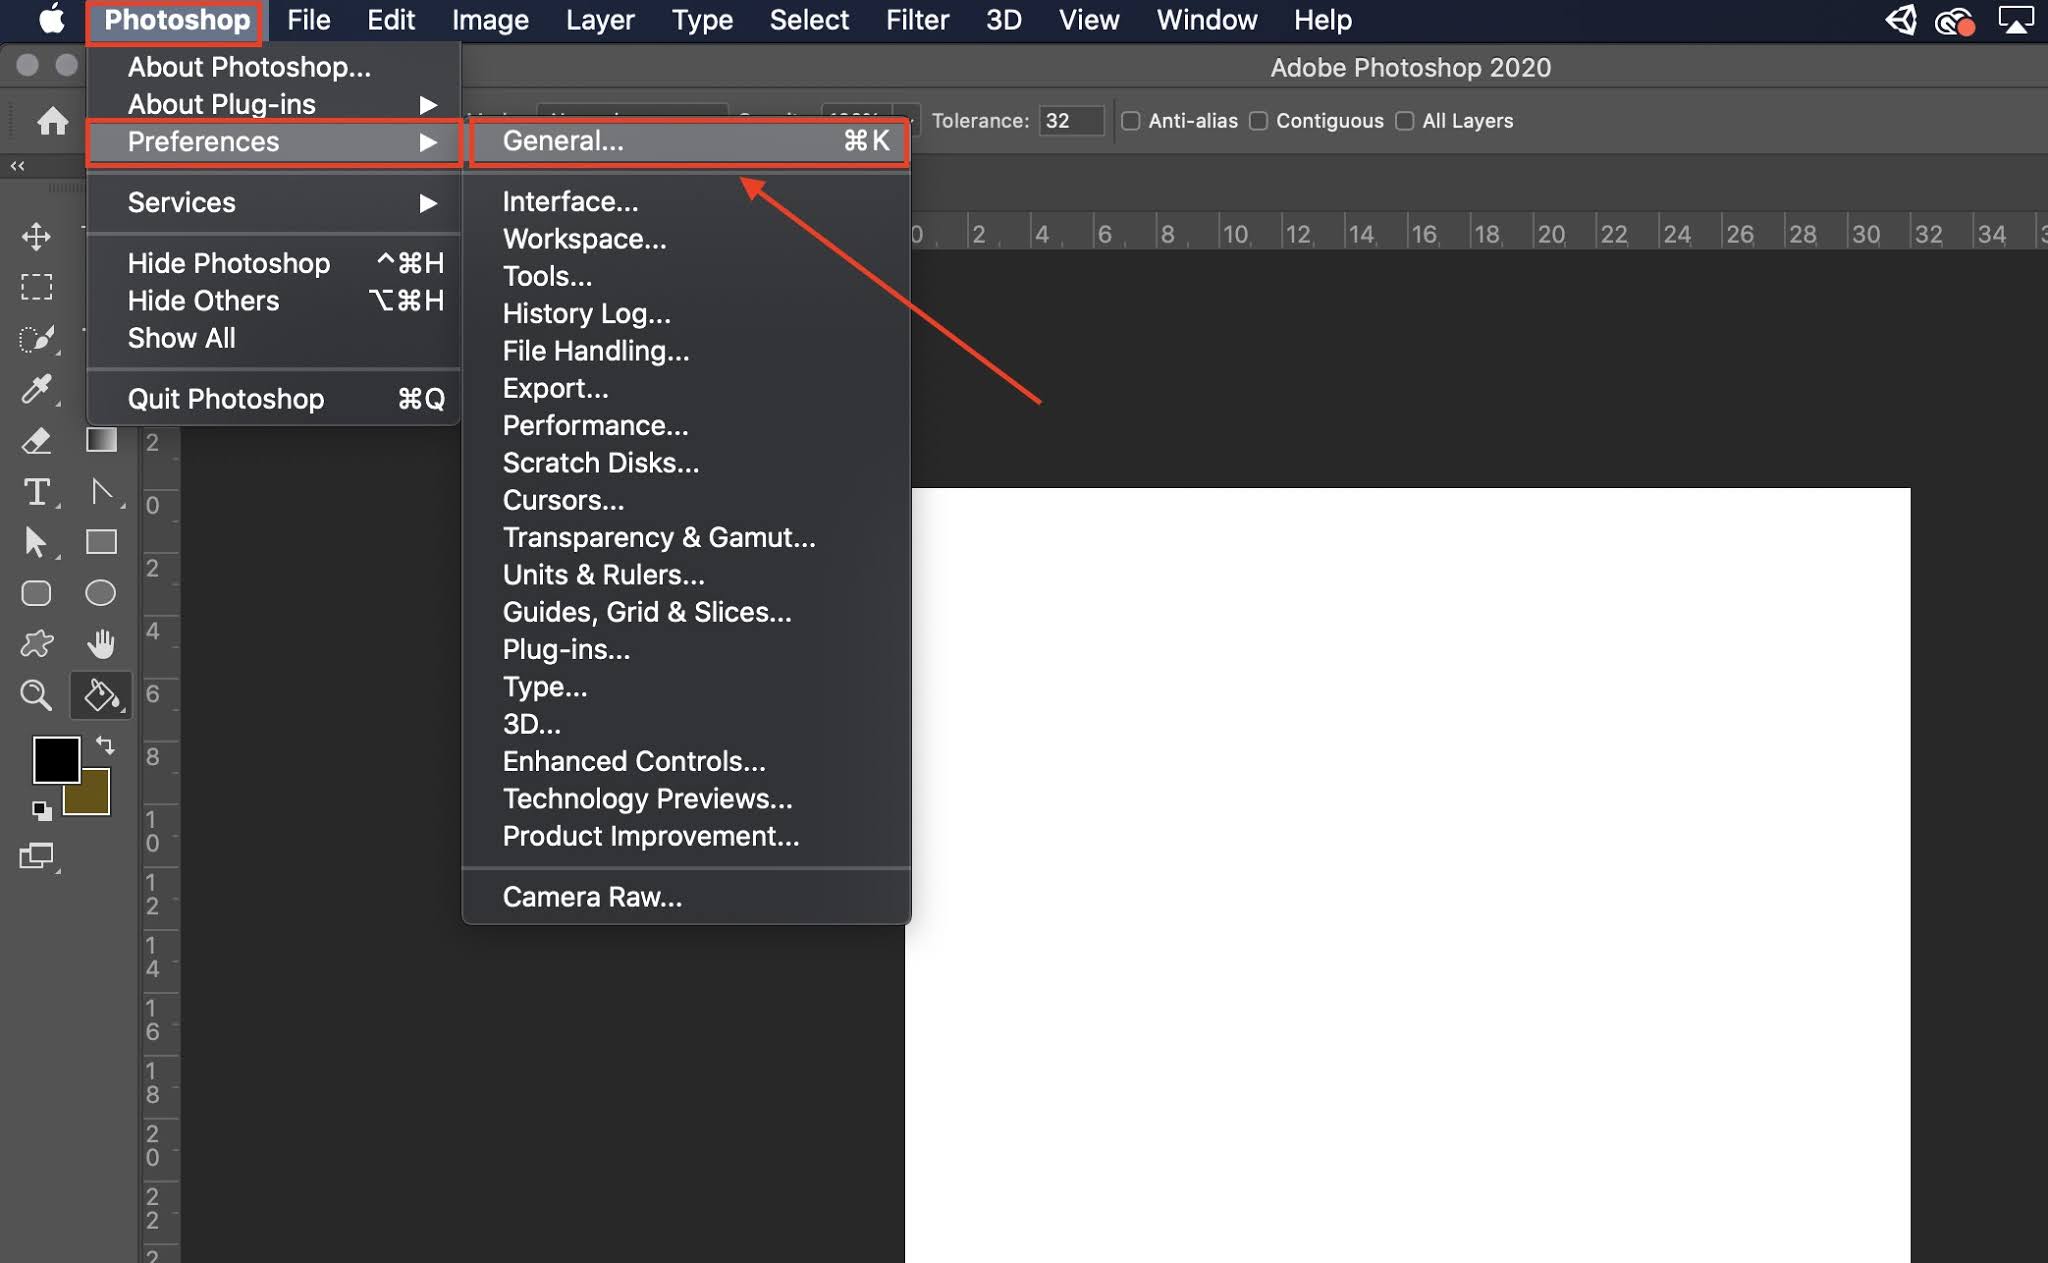Select the Move tool
The image size is (2048, 1263).
tap(36, 236)
